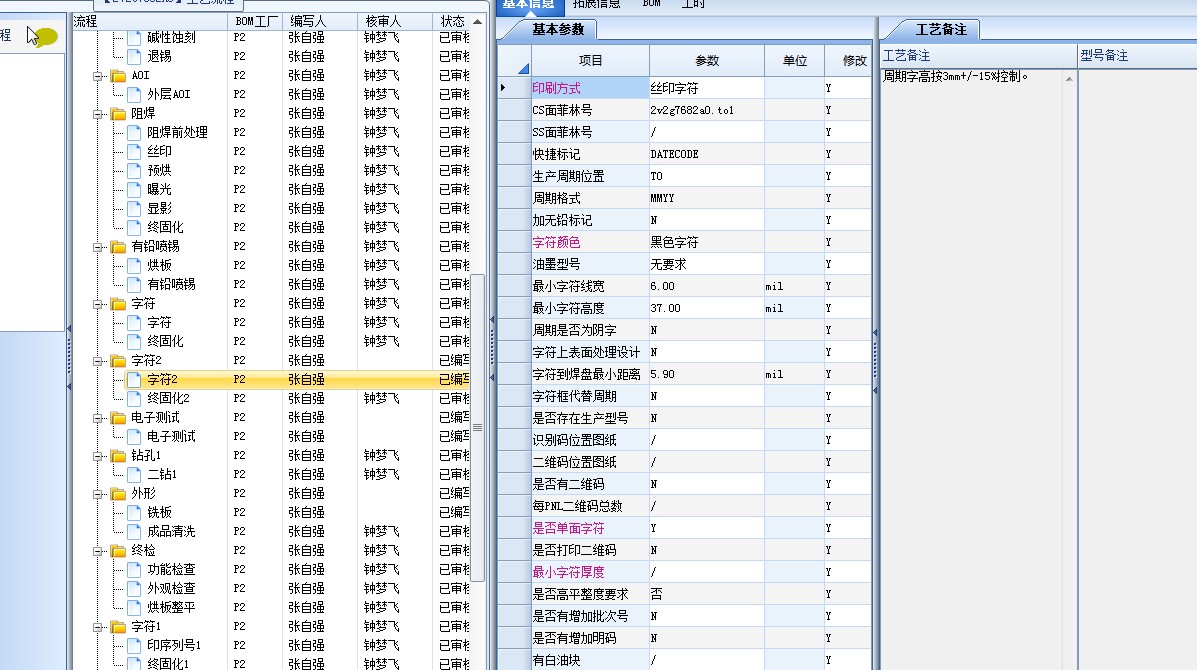Click the document icon beside 曝光
Viewport: 1197px width, 670px height.
pos(134,189)
